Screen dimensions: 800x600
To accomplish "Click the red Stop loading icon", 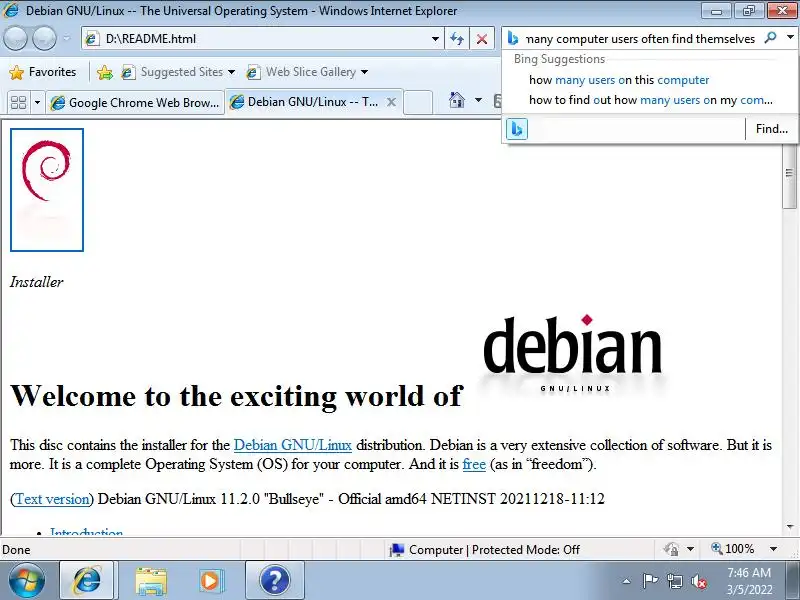I will tap(481, 39).
